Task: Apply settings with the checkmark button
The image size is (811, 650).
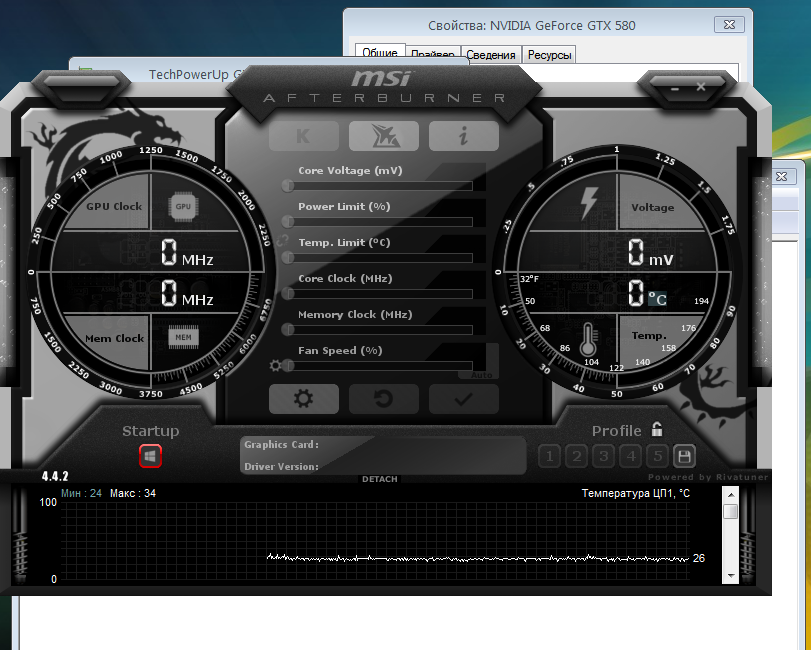Action: [464, 399]
